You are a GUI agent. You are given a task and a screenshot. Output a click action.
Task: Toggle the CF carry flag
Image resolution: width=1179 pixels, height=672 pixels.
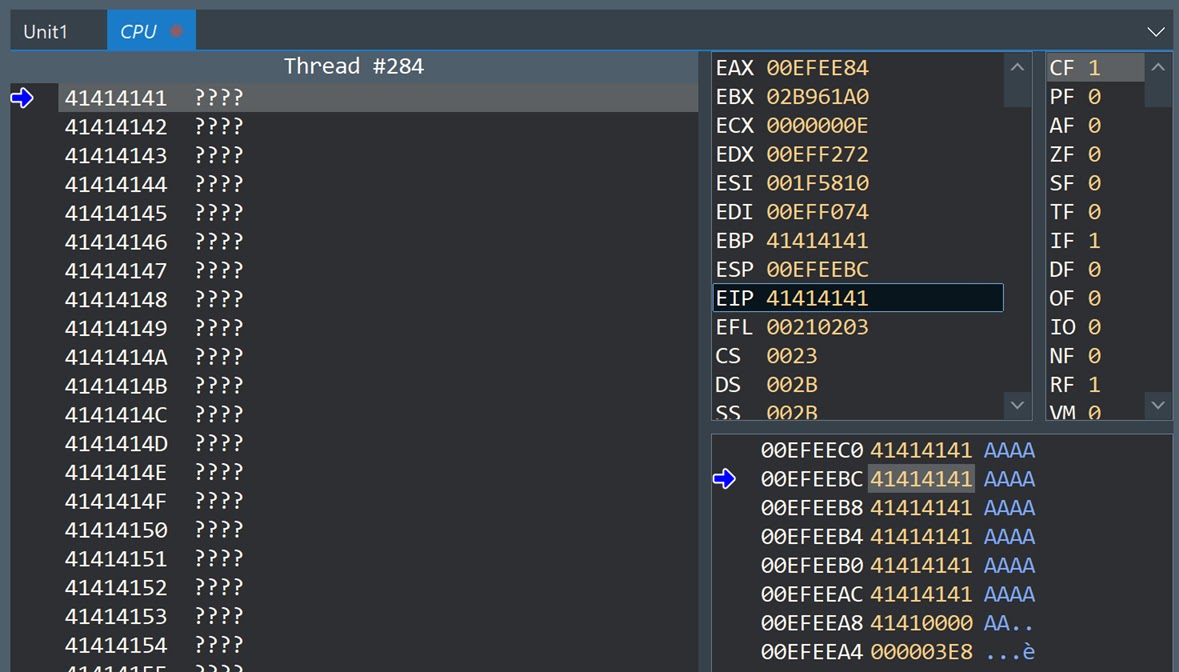[x=1096, y=68]
